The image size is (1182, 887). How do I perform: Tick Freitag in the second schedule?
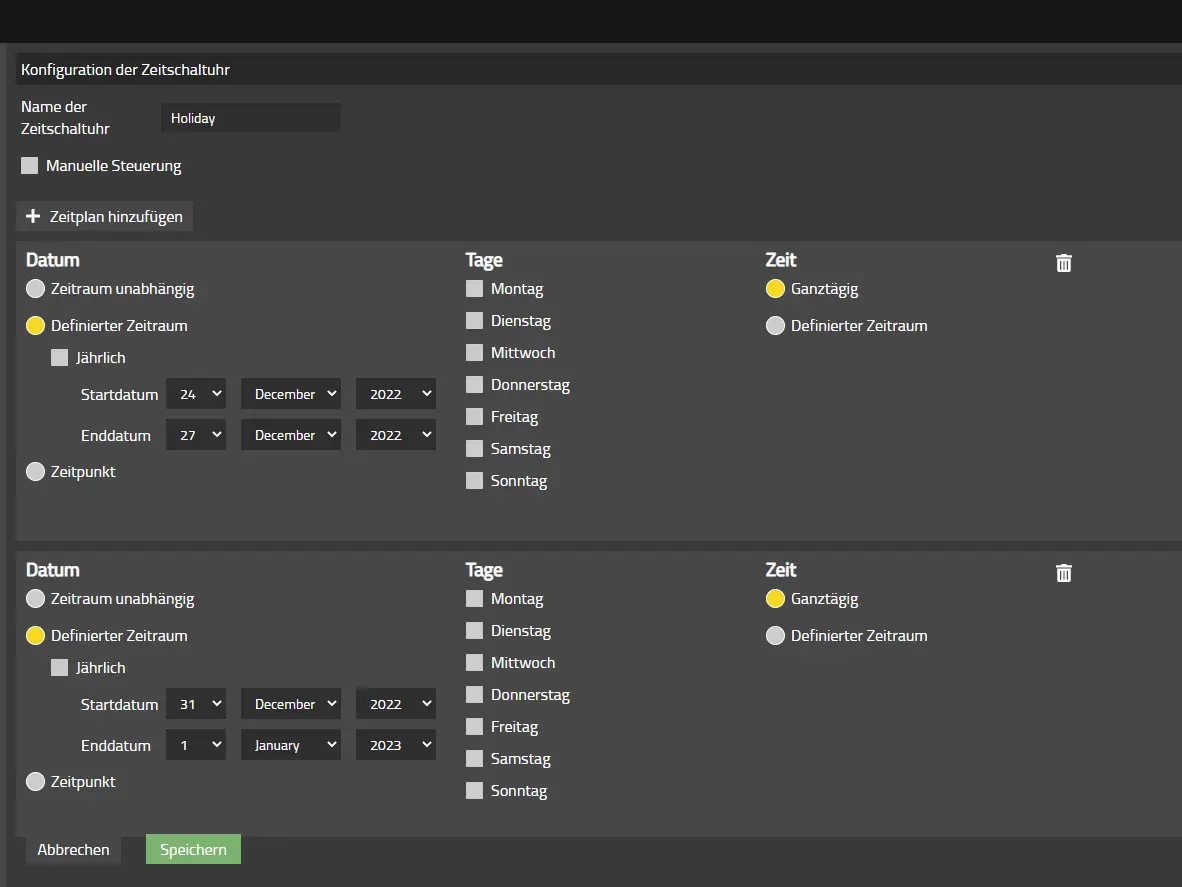click(474, 726)
